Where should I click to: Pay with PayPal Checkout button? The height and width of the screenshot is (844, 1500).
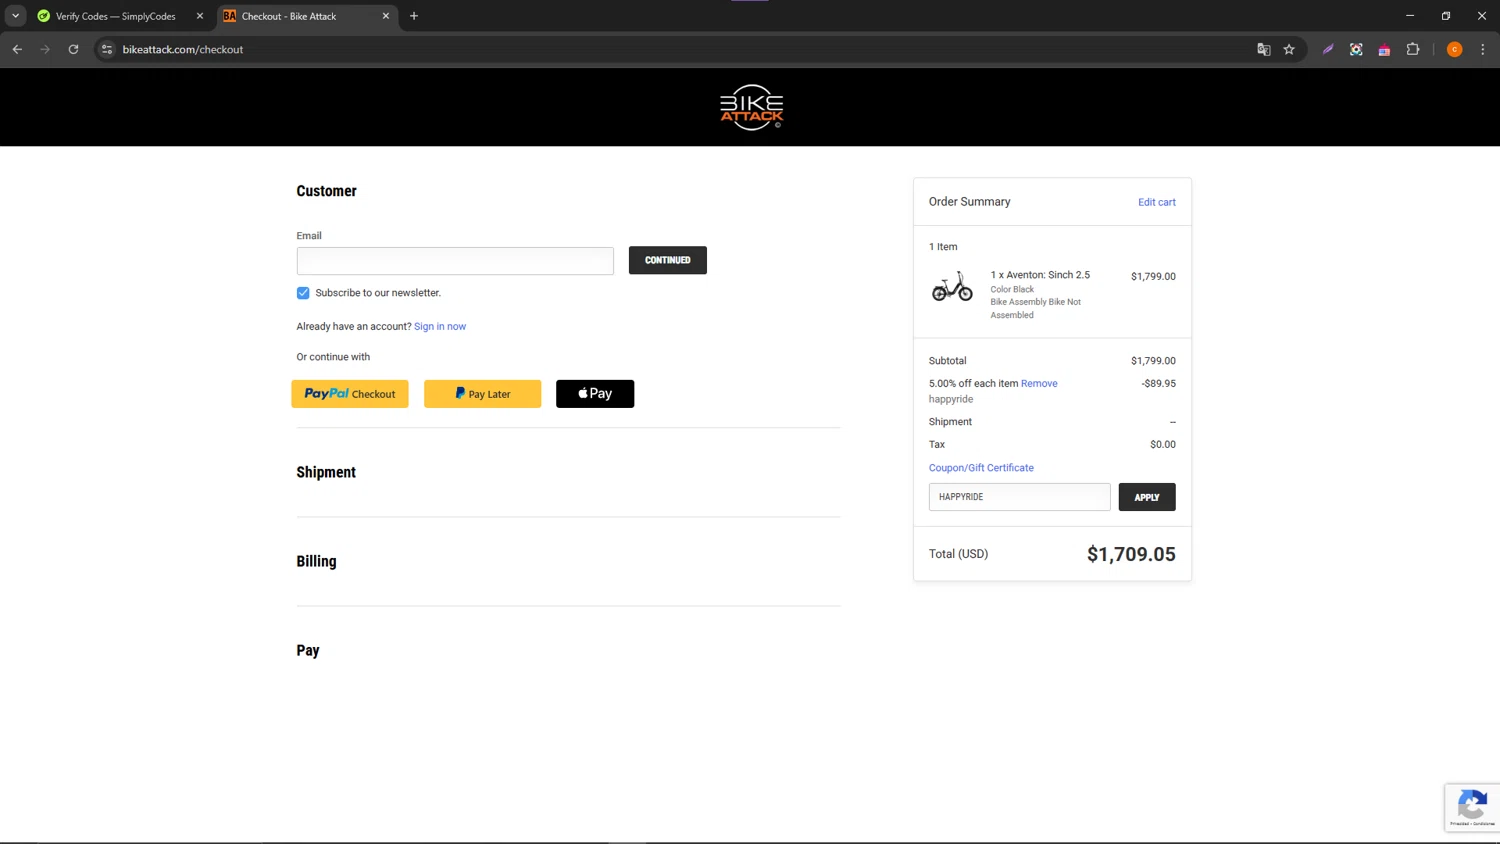tap(350, 394)
